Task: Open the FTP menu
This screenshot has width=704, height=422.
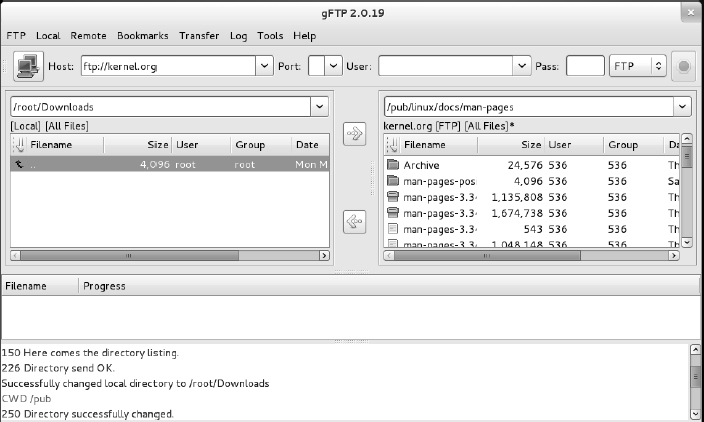Action: [16, 35]
